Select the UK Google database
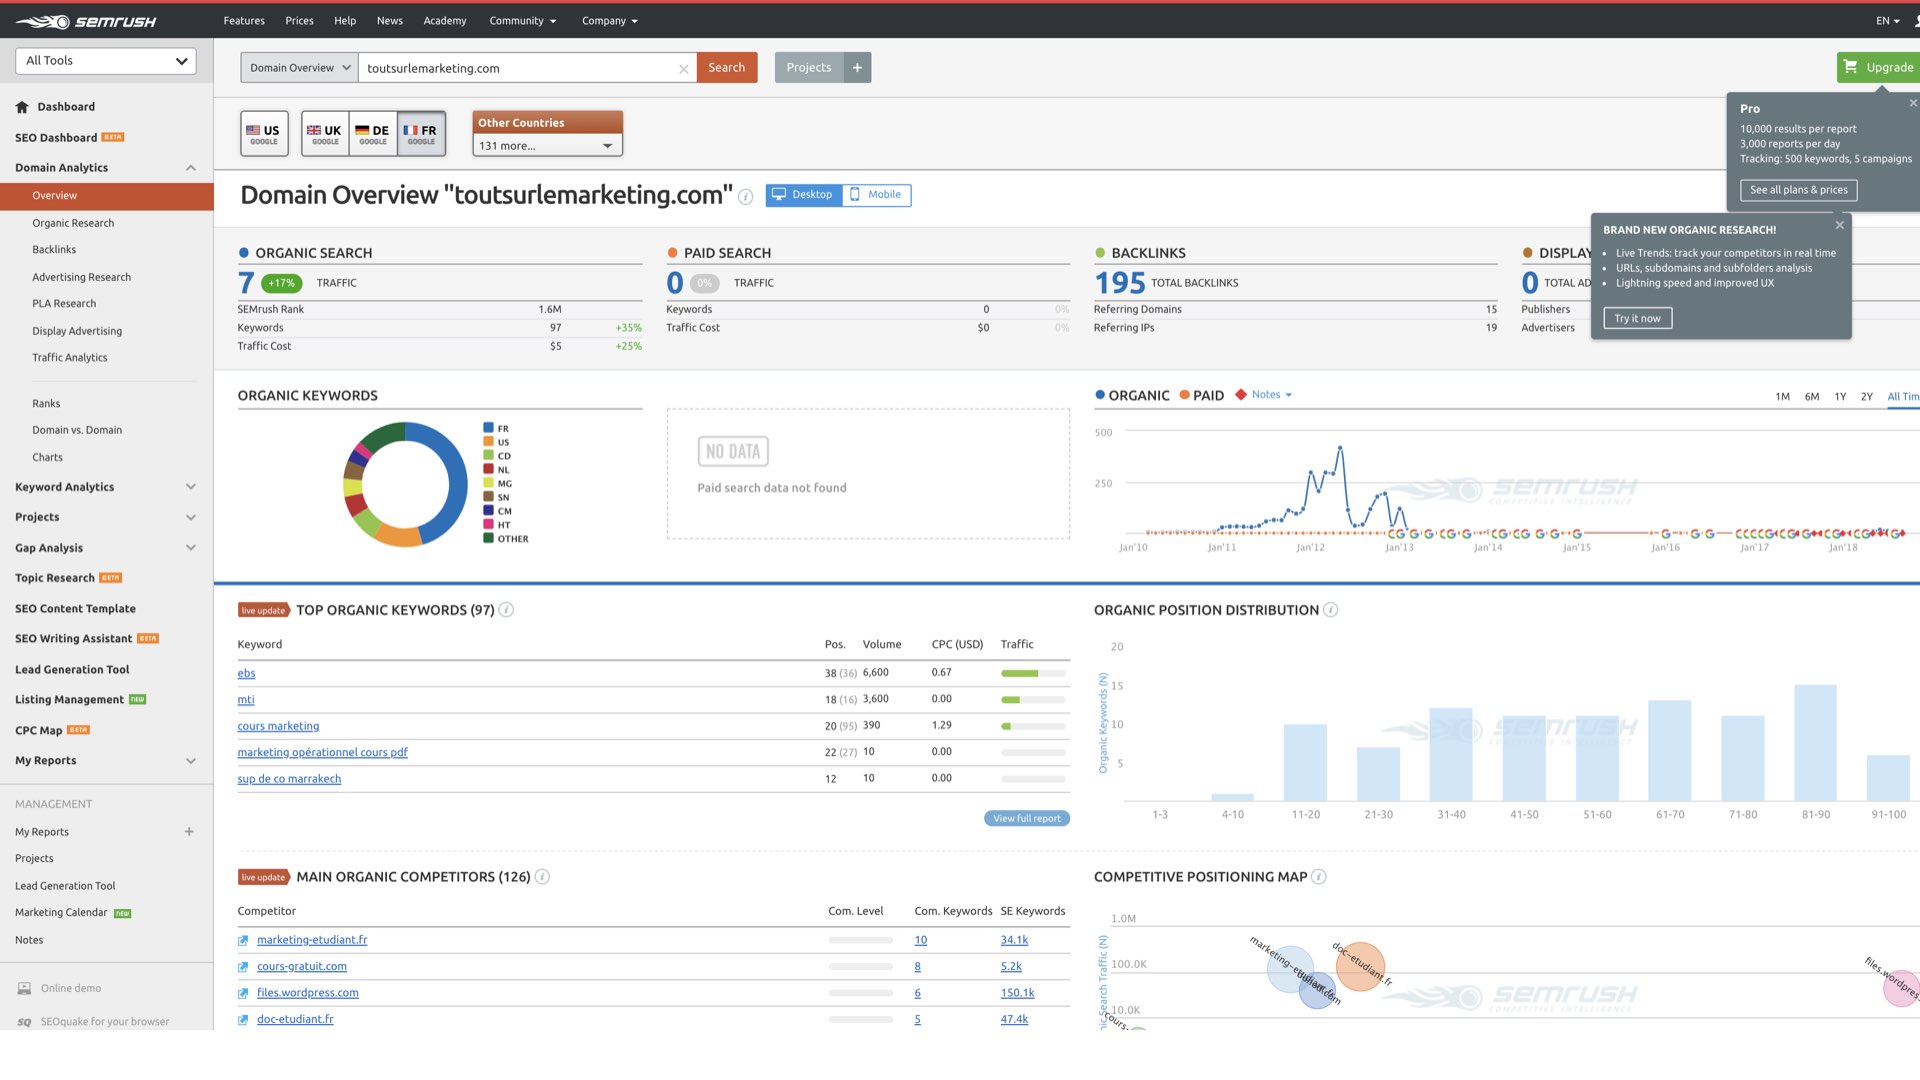Viewport: 1920px width, 1080px height. pyautogui.click(x=325, y=134)
